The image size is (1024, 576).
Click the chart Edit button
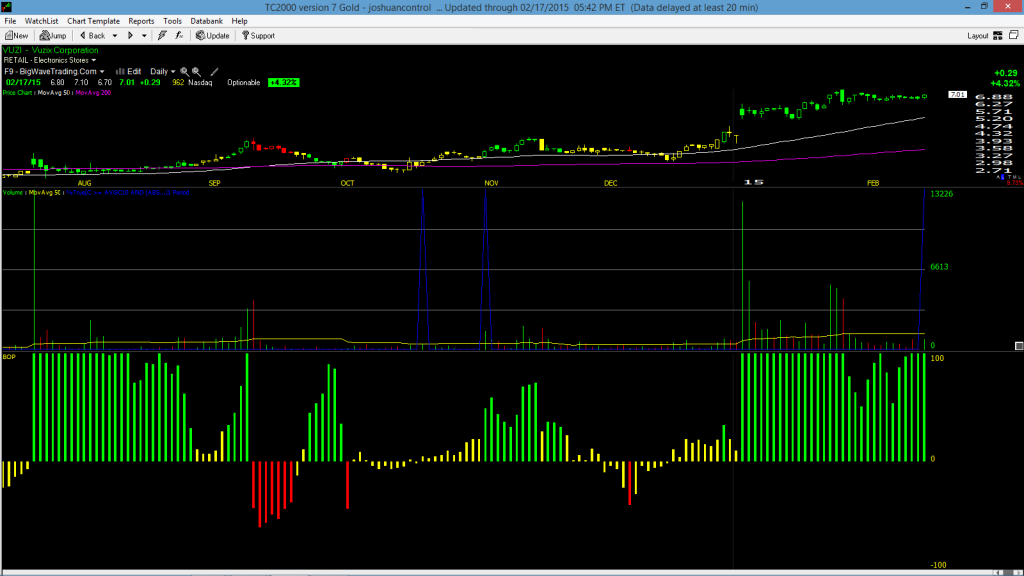tap(129, 71)
